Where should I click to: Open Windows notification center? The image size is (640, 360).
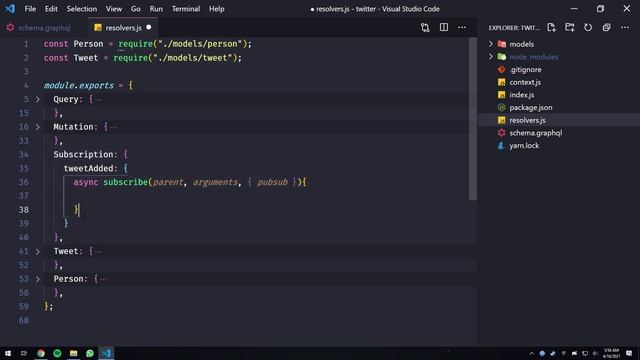(629, 353)
